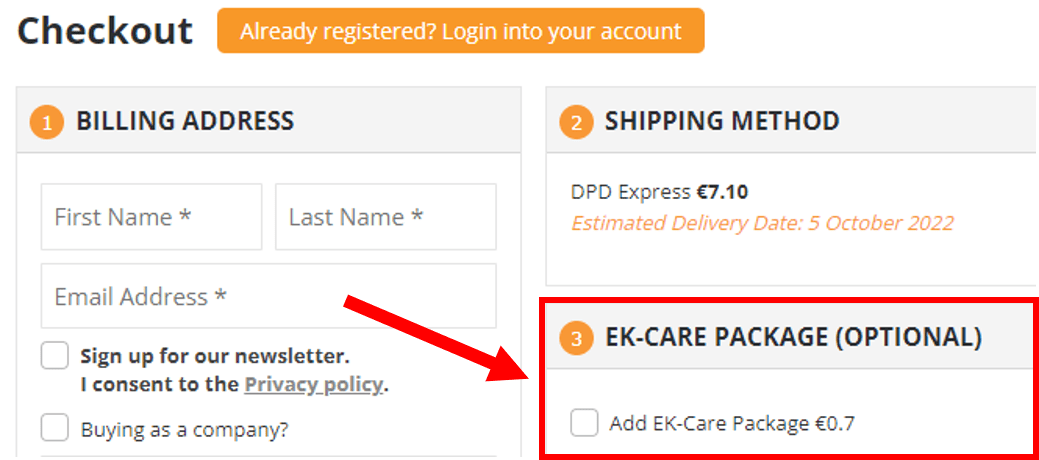Select the Email Address input field
1039x460 pixels.
tap(268, 296)
